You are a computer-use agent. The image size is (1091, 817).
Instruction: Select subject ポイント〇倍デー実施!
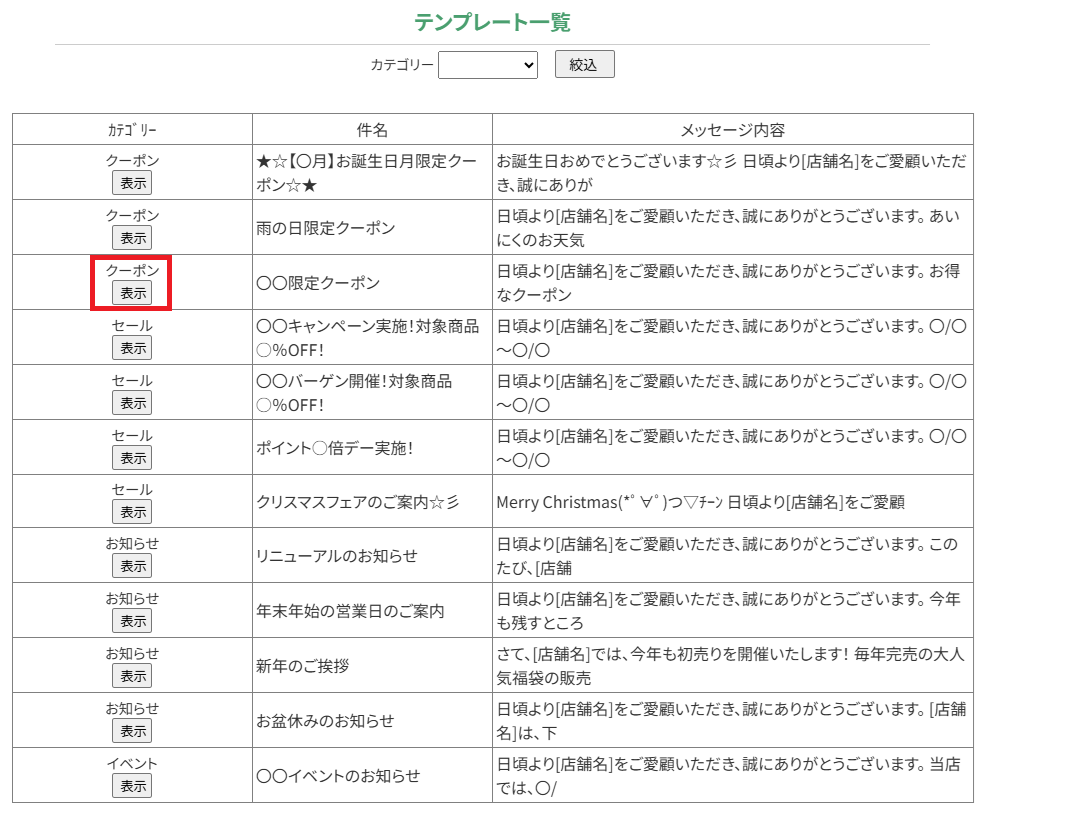335,448
